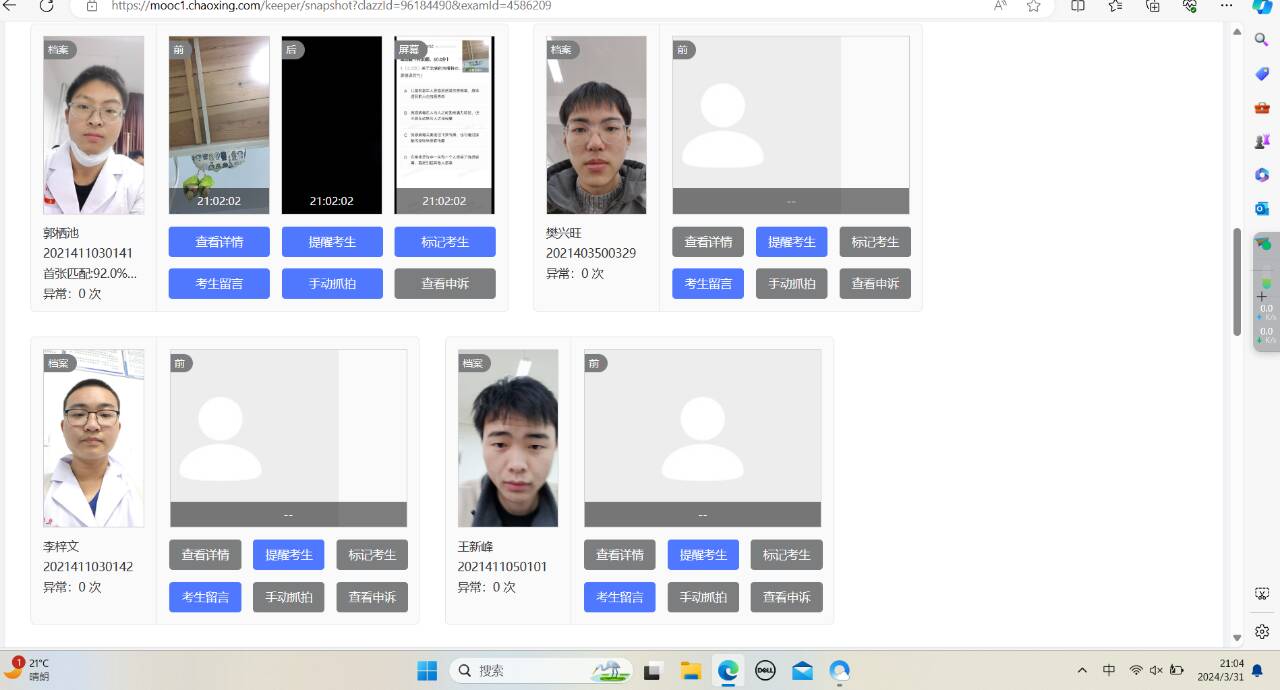Open the Outlook icon in Edge sidebar
The width and height of the screenshot is (1280, 690).
[x=1262, y=209]
